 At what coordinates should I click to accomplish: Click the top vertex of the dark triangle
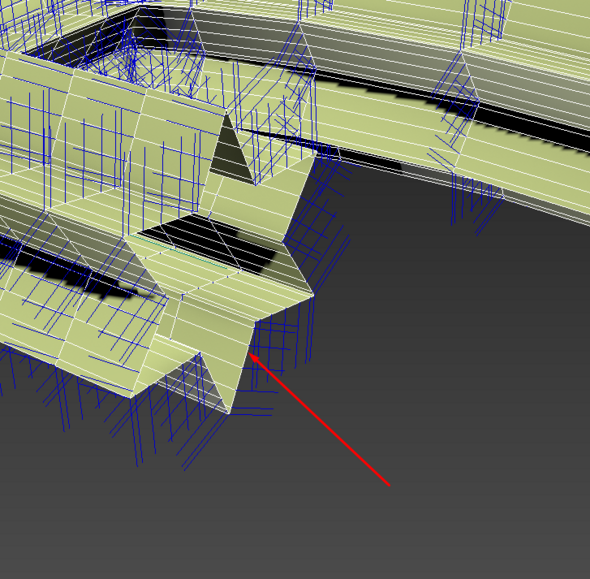(x=226, y=112)
